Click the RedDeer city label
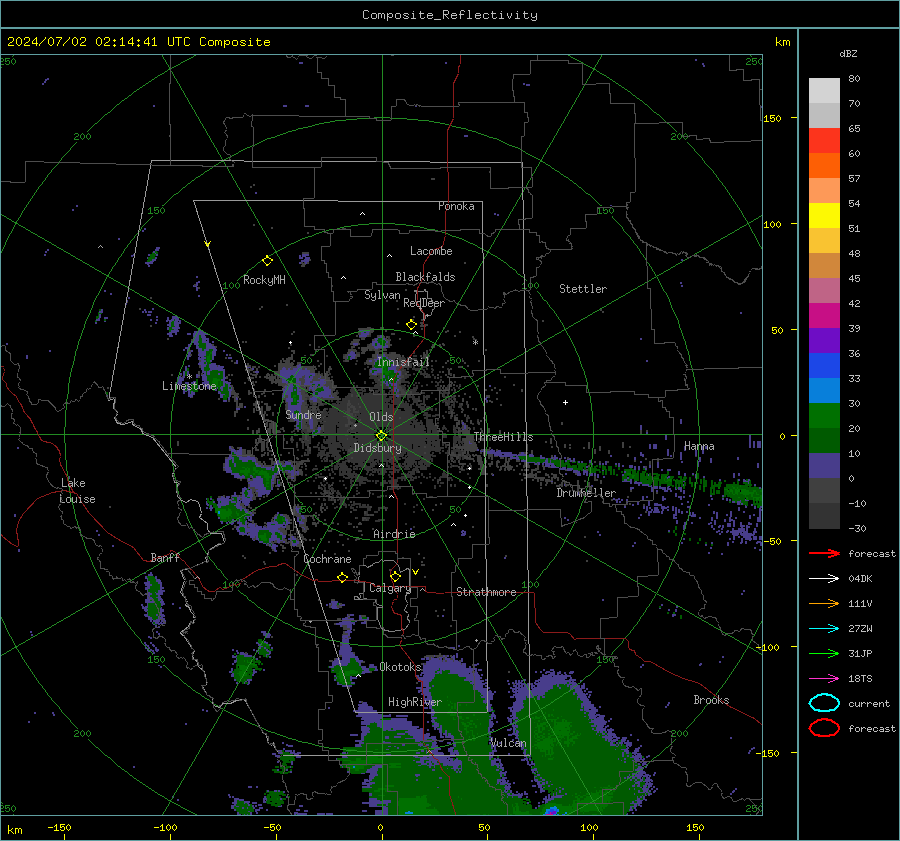900x841 pixels. (x=424, y=303)
